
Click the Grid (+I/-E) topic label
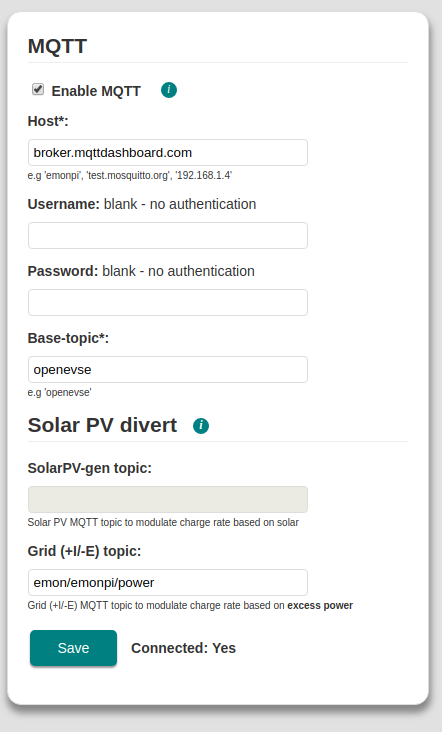pyautogui.click(x=84, y=551)
